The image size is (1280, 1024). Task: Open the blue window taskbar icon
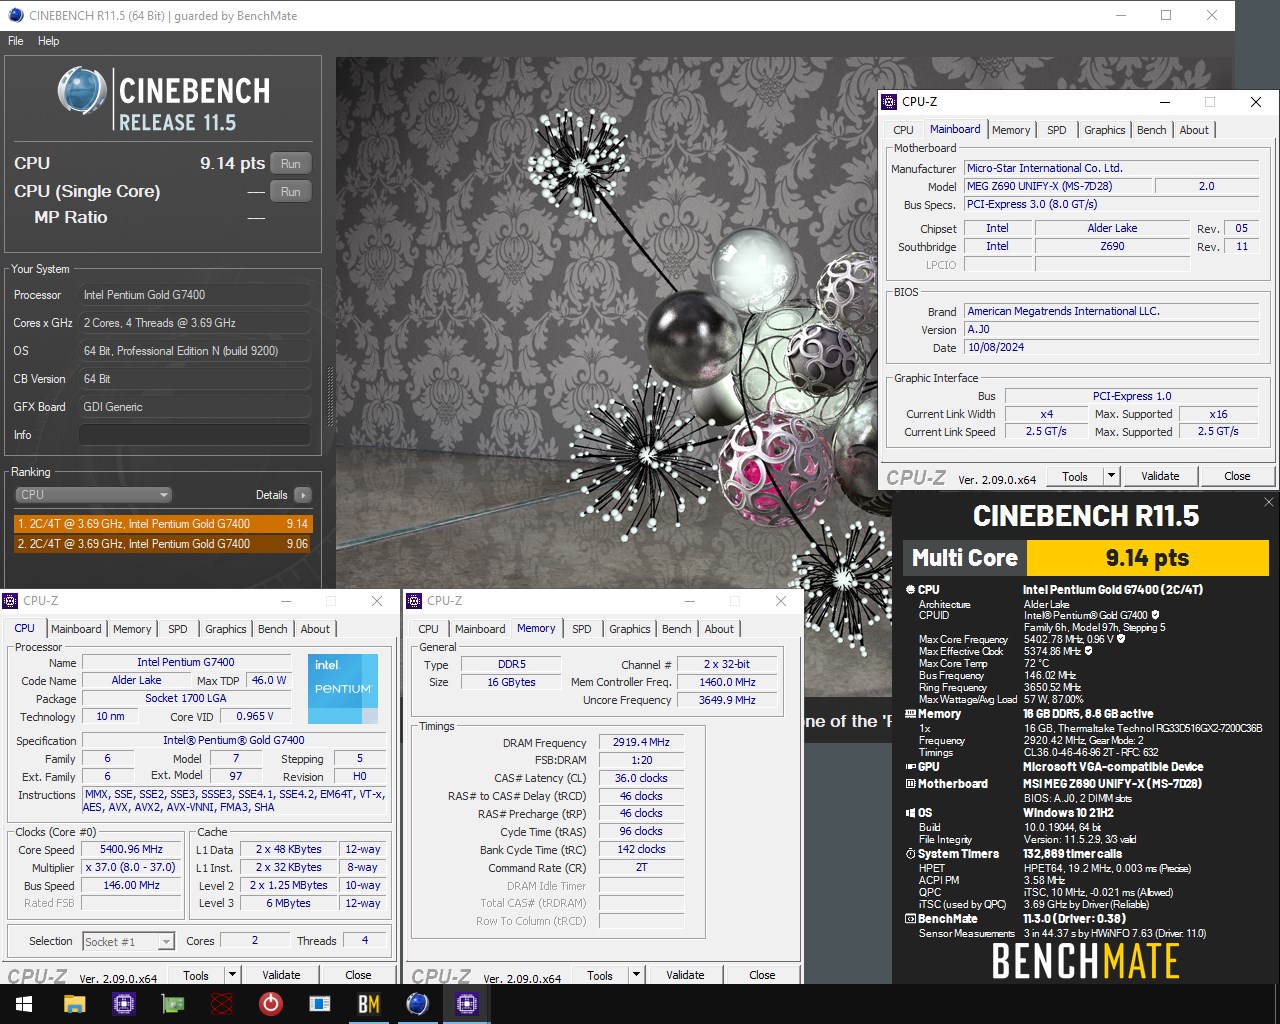click(x=320, y=1004)
